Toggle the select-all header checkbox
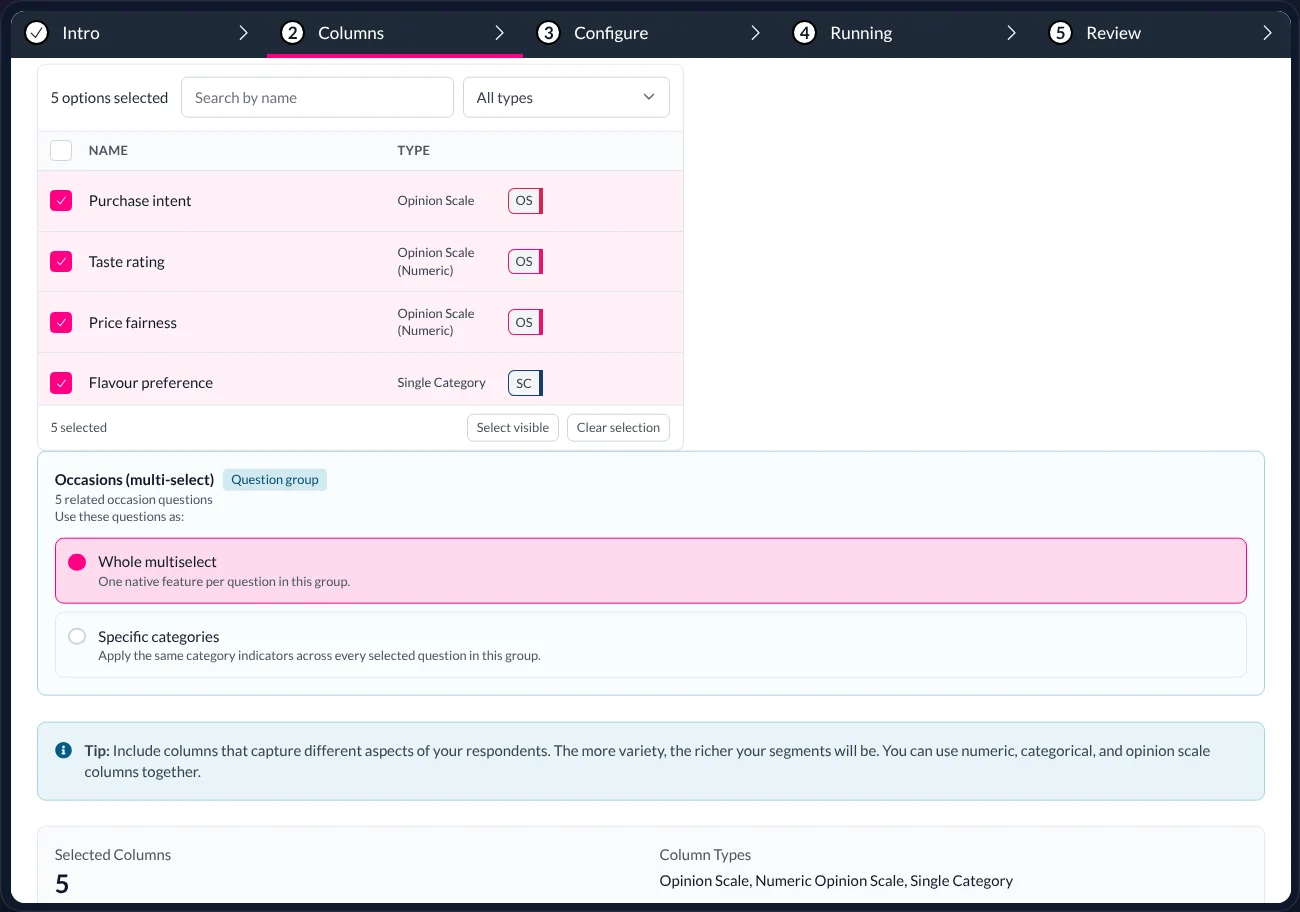The image size is (1300, 912). tap(61, 150)
